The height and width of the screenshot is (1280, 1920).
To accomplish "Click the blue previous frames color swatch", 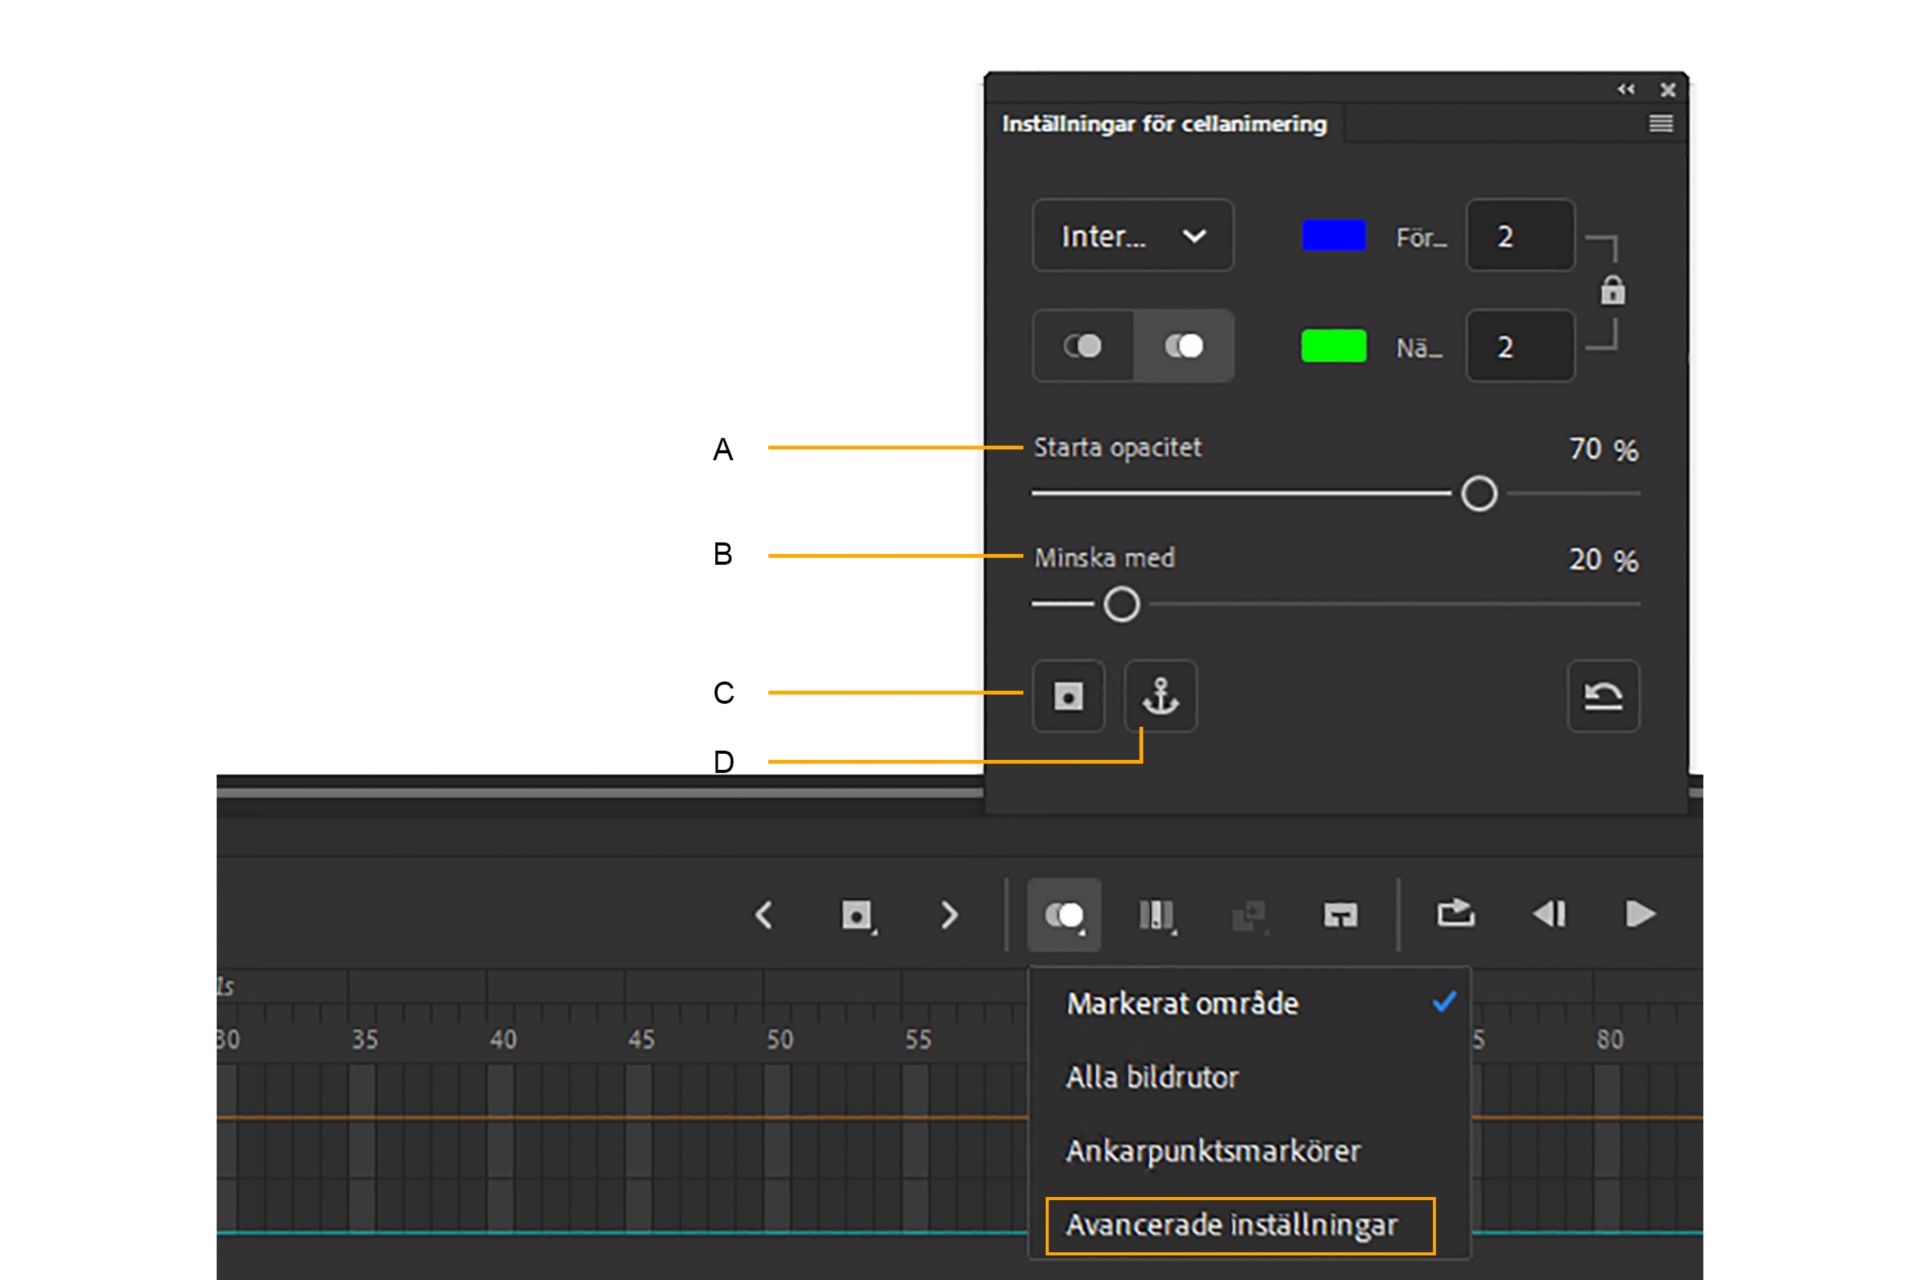I will tap(1333, 236).
